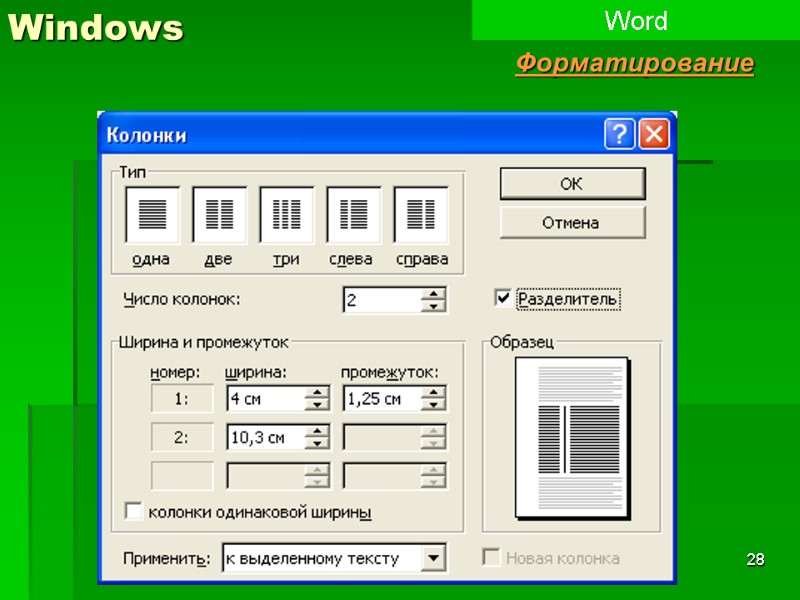Select the three-column 'три' preset icon
This screenshot has height=600, width=800.
tap(287, 215)
